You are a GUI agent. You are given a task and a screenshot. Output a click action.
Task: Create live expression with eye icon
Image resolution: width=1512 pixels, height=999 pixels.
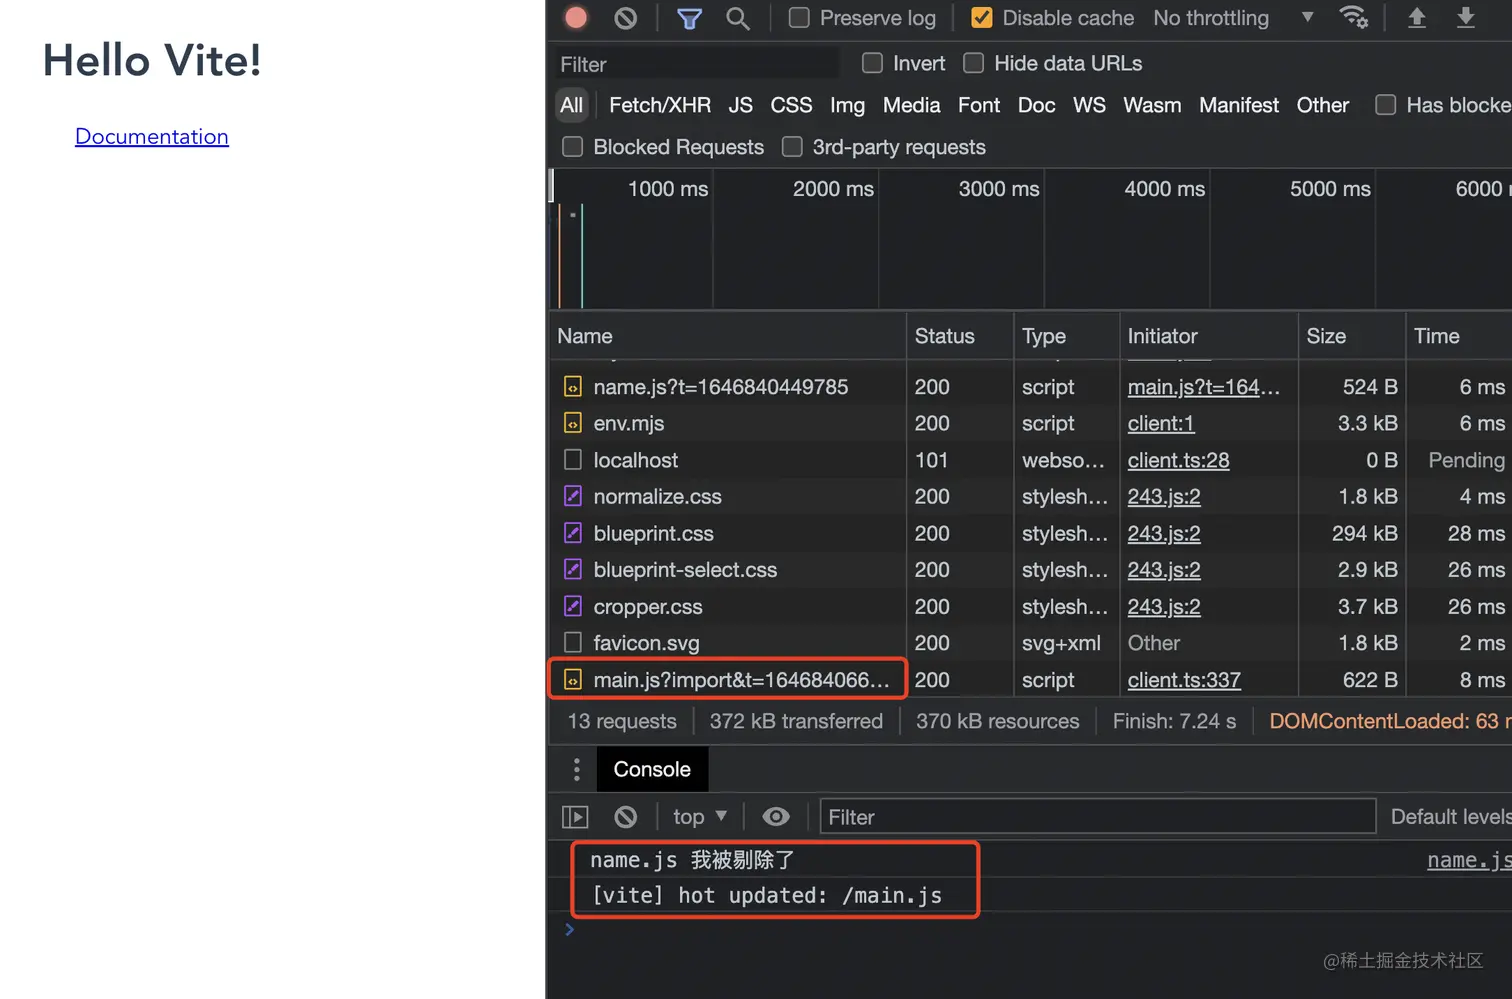click(776, 817)
